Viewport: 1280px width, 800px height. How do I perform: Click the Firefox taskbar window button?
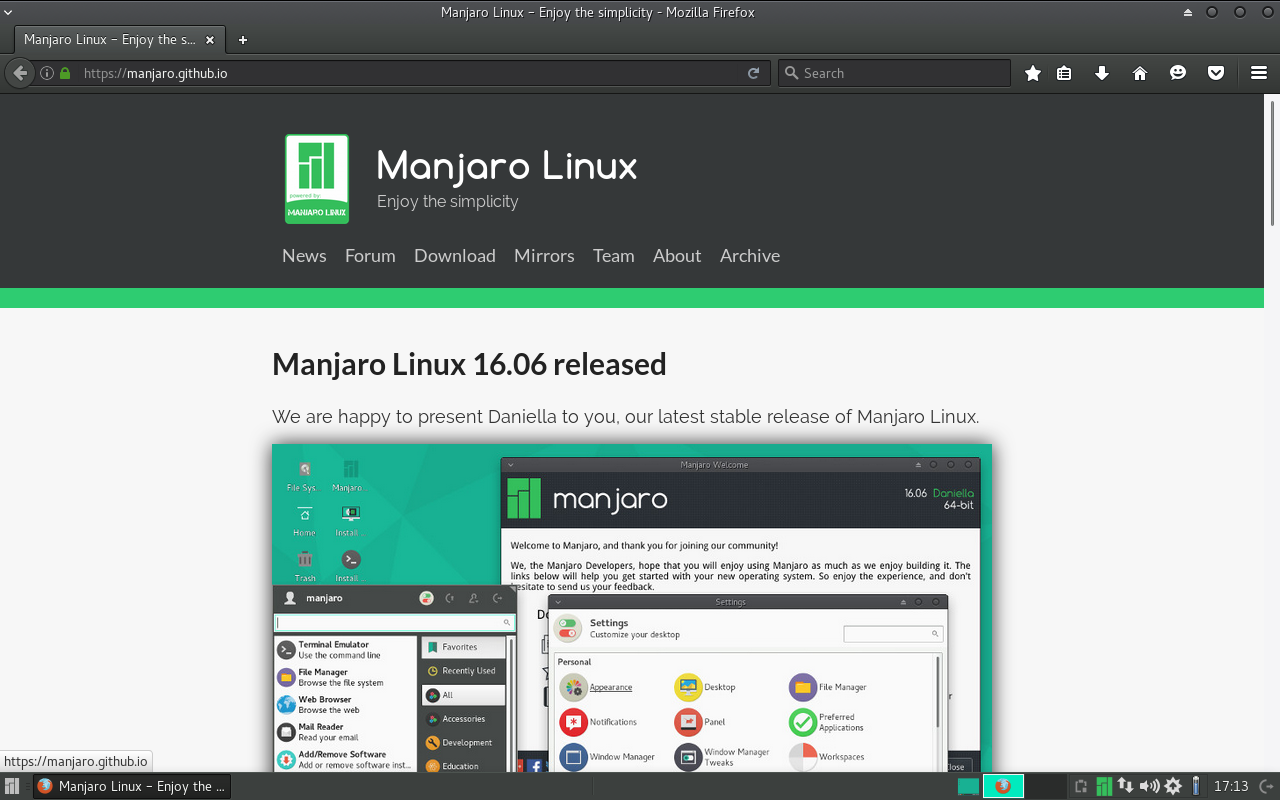pyautogui.click(x=132, y=786)
